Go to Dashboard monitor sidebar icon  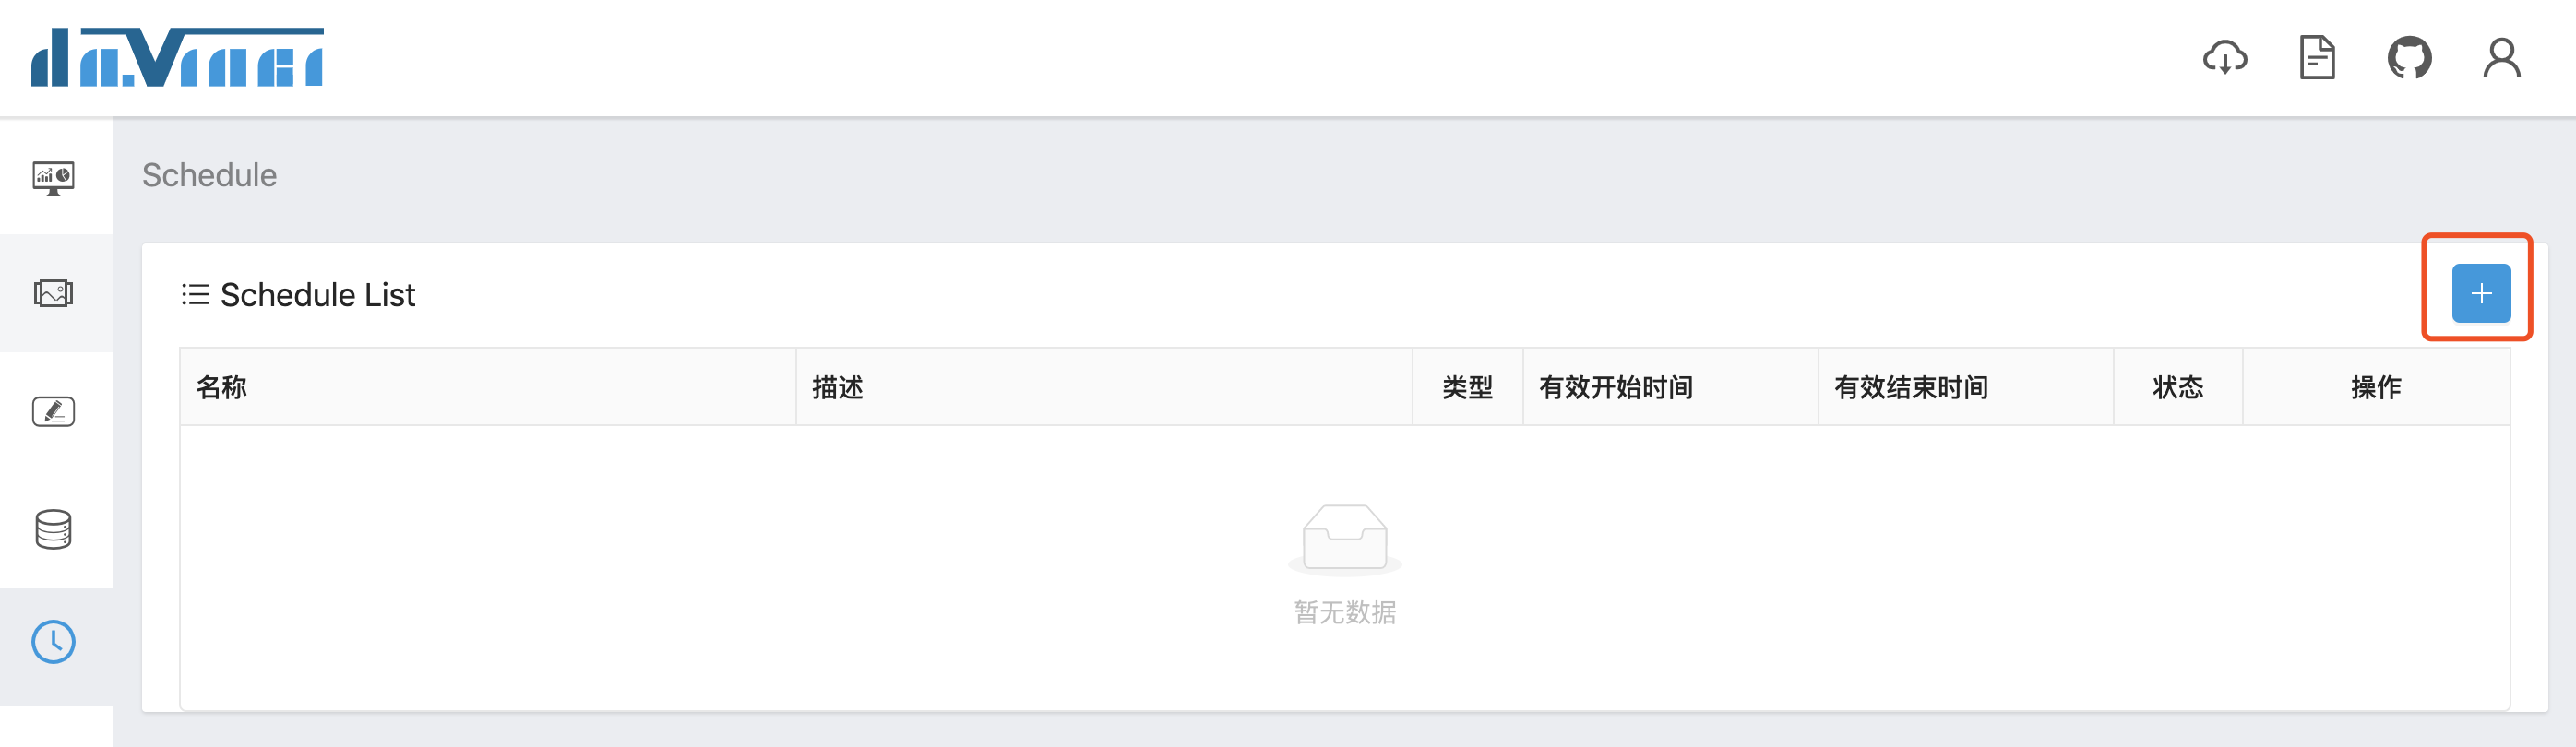tap(54, 177)
